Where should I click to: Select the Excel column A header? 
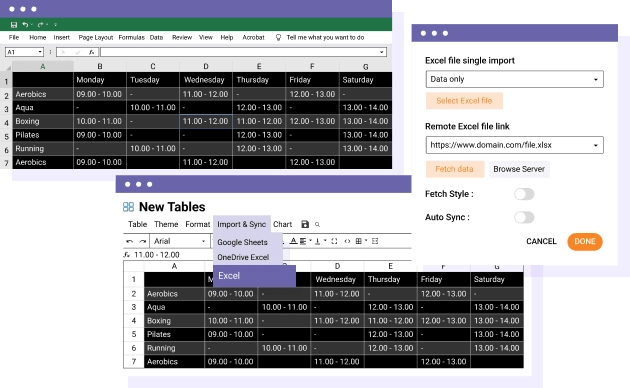[43, 66]
